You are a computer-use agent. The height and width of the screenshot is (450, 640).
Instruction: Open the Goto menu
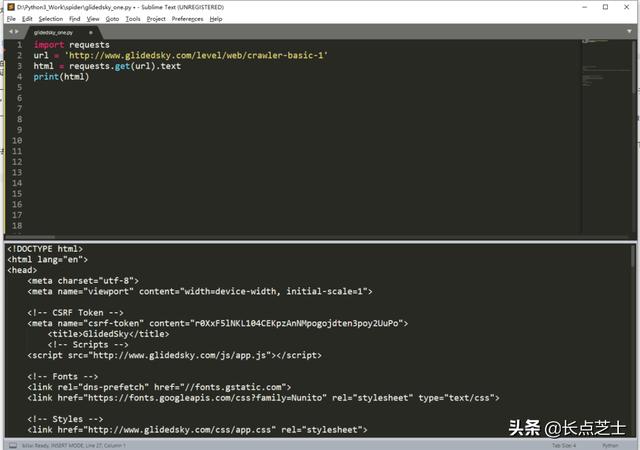pyautogui.click(x=112, y=19)
